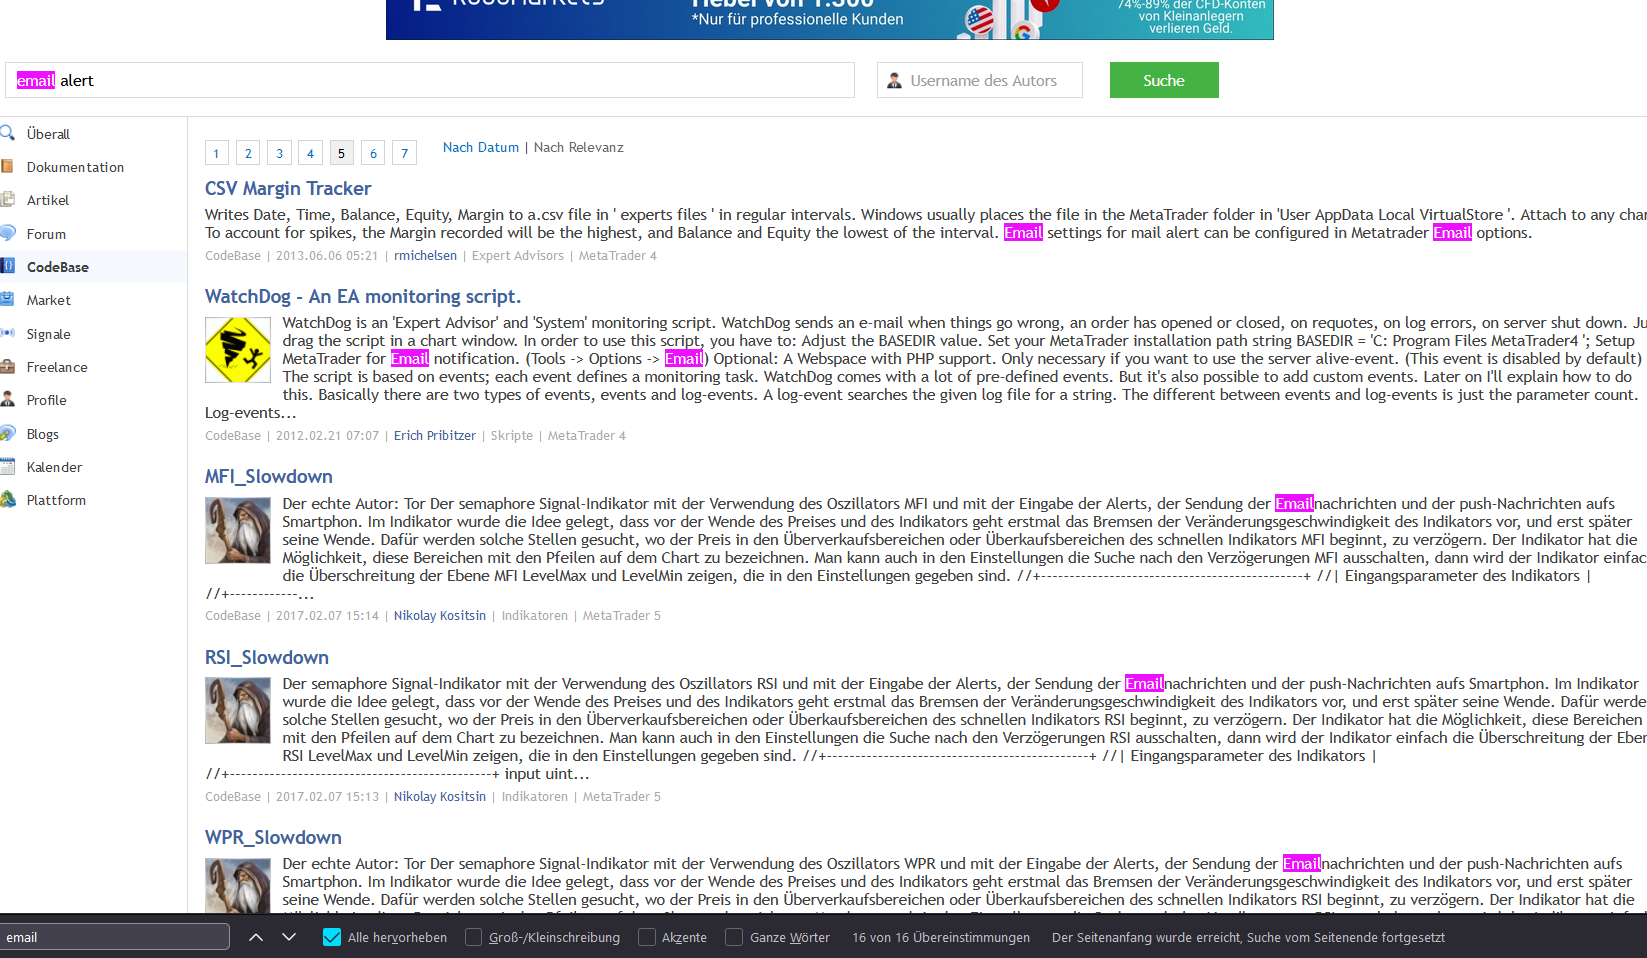Viewport: 1647px width, 958px height.
Task: Click the Artikel icon in sidebar
Action: tap(7, 199)
